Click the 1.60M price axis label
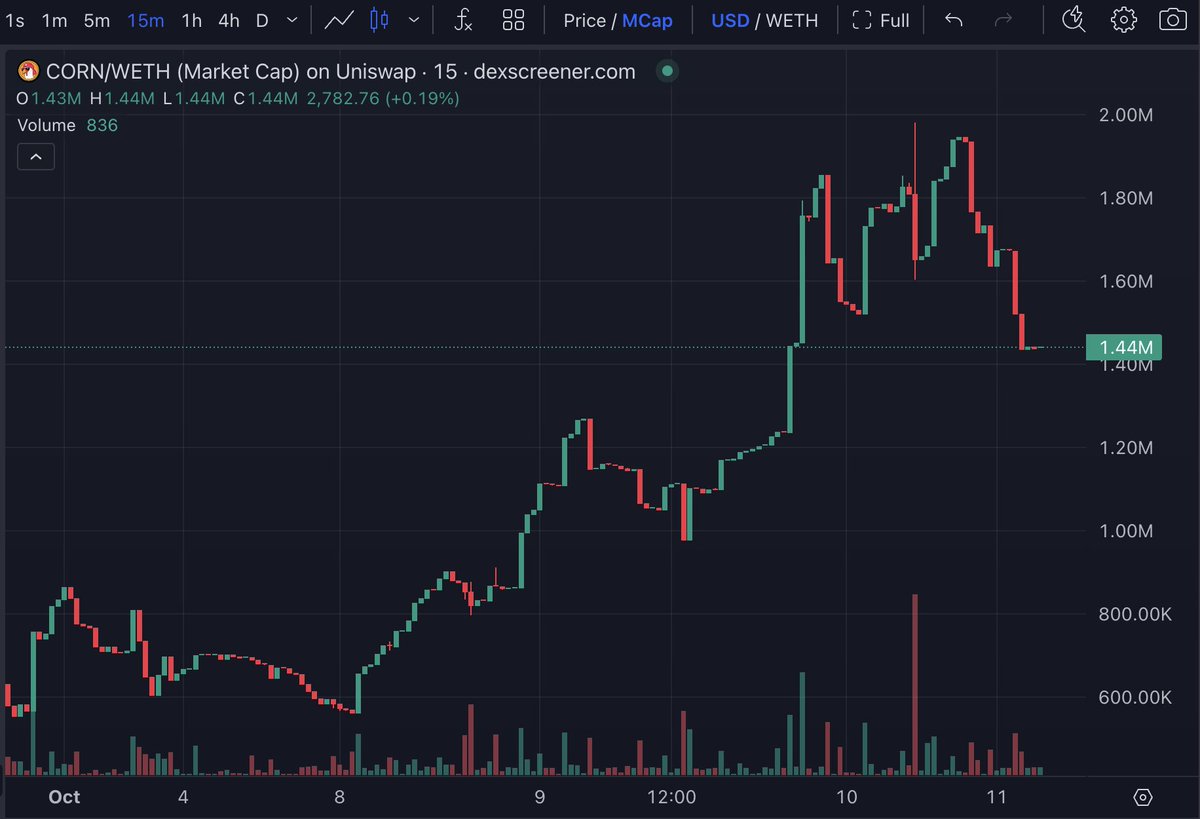The height and width of the screenshot is (819, 1200). coord(1126,281)
